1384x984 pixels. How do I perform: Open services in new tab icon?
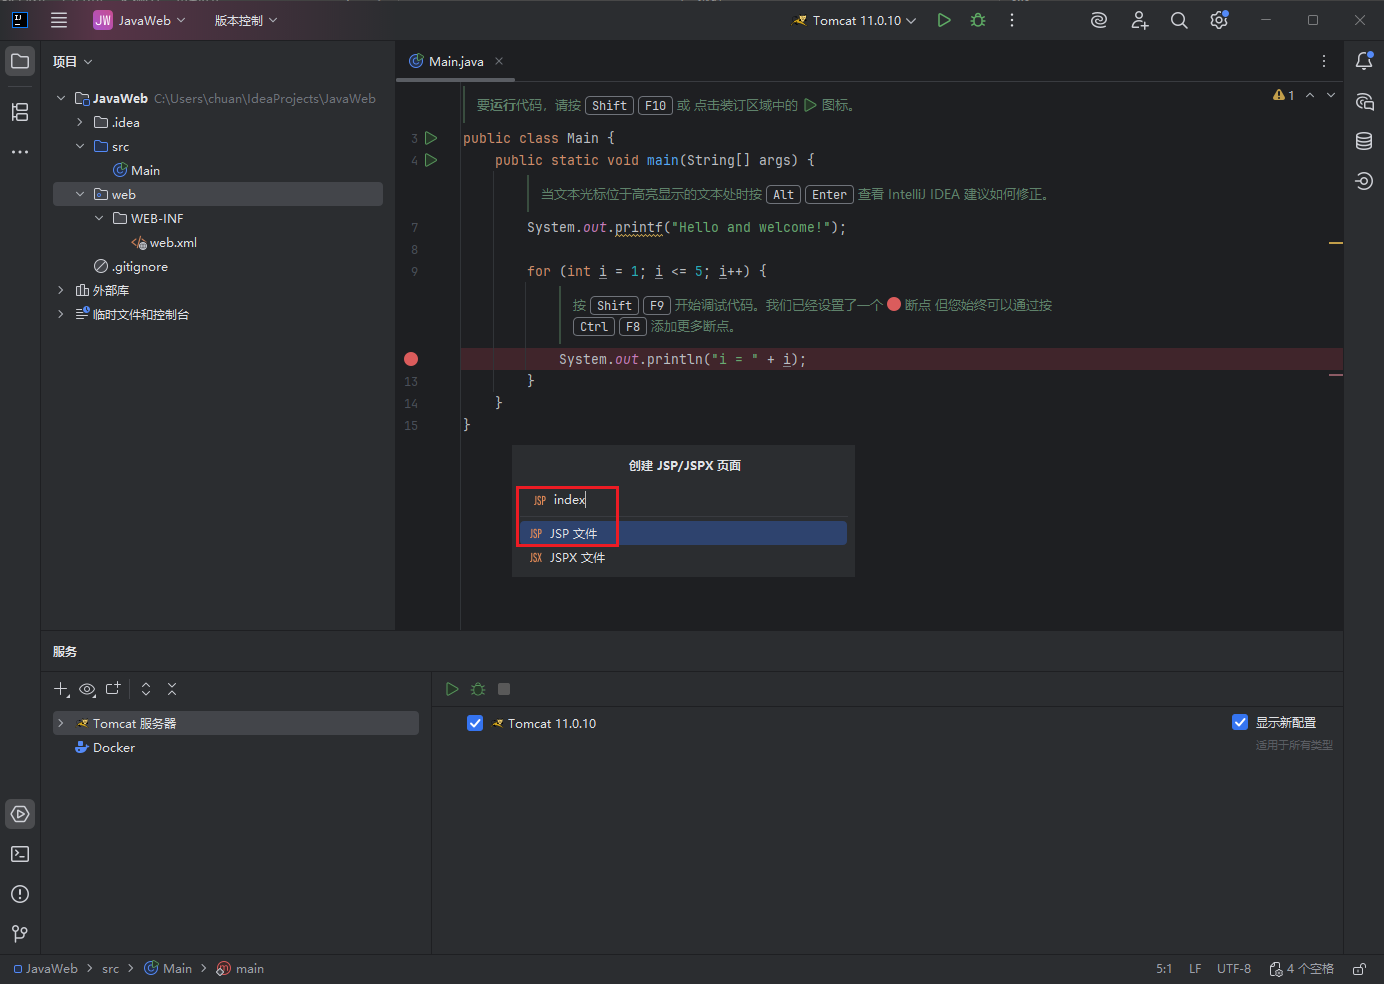(113, 689)
